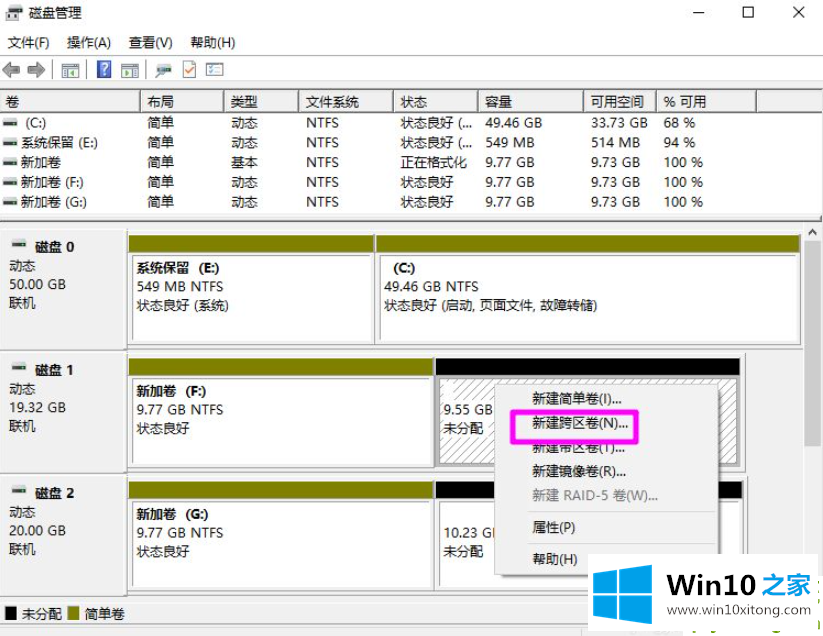Select the 新加卷 (G:) partition on disk 2
823x636 pixels.
coord(281,535)
